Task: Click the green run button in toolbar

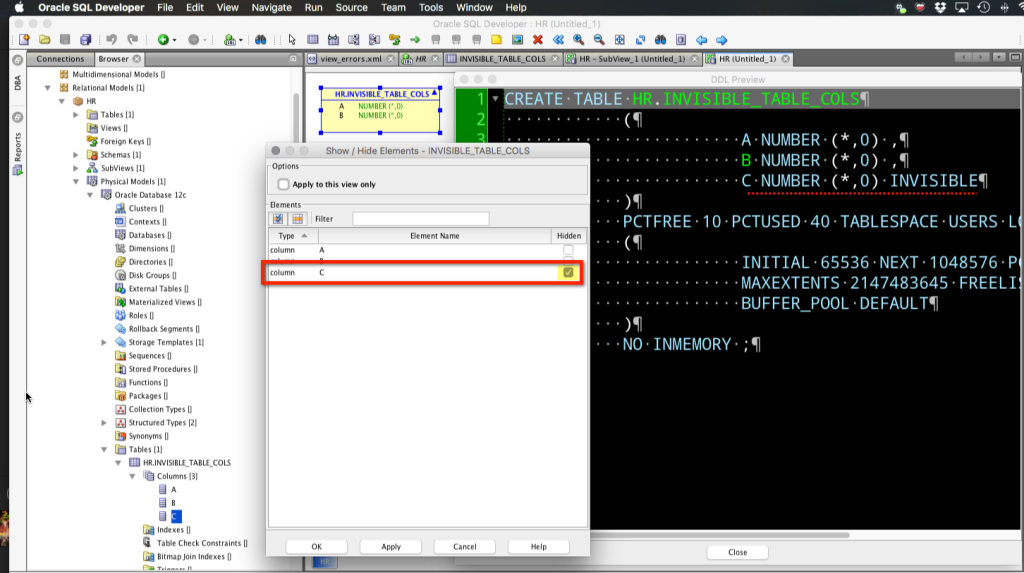Action: click(163, 40)
